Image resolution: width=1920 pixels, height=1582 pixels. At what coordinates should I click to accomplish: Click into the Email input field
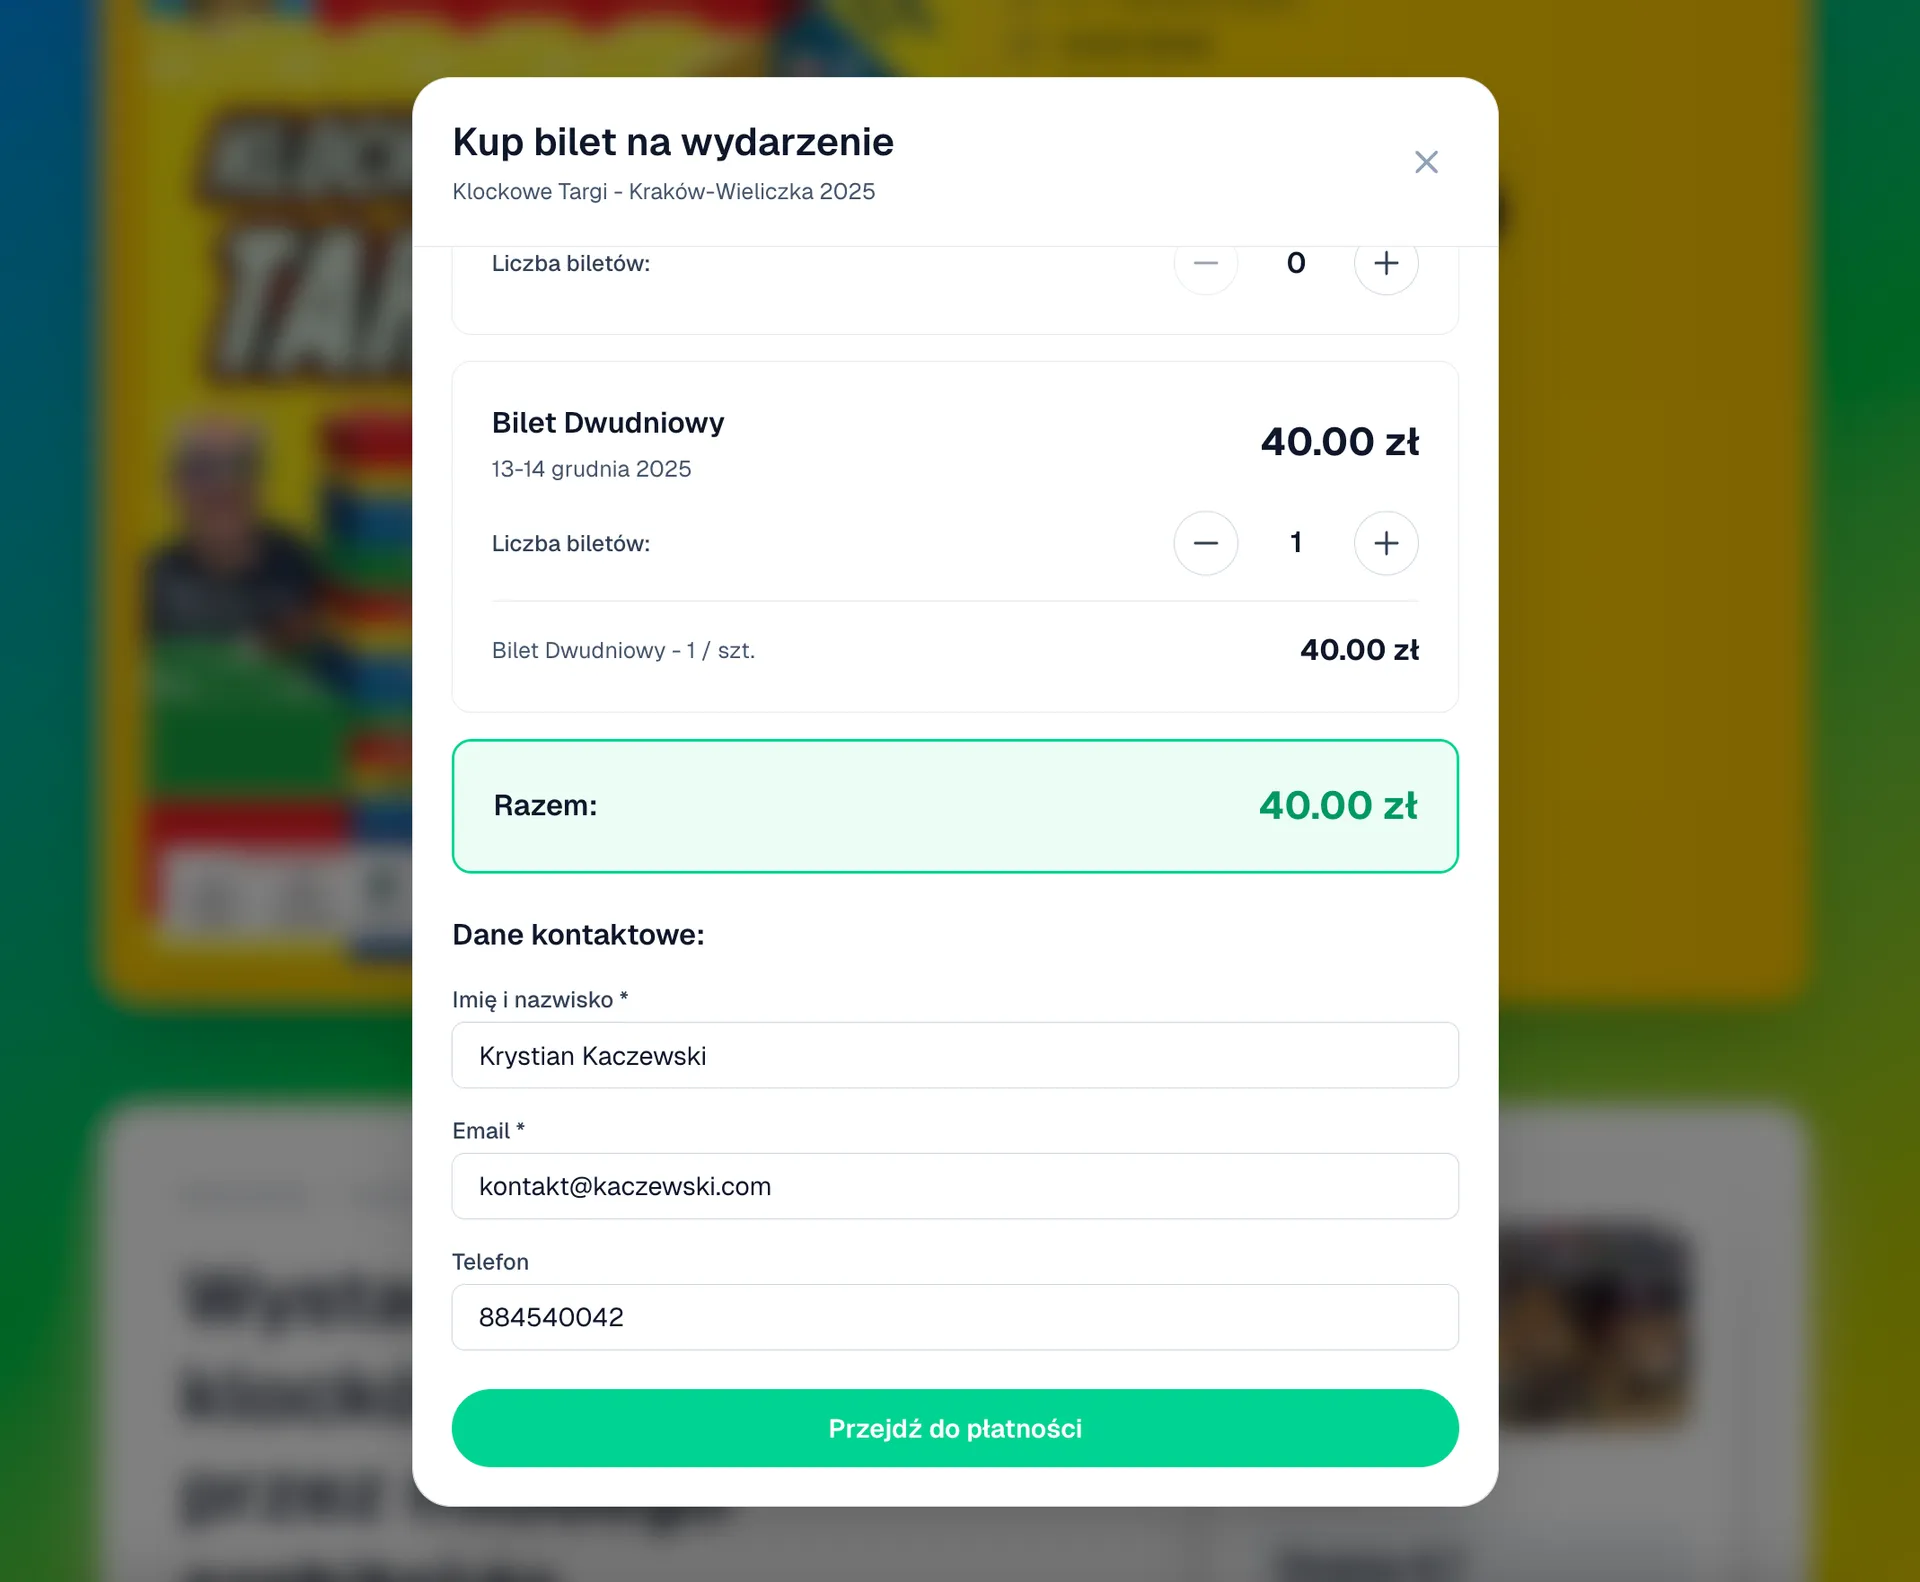(954, 1186)
